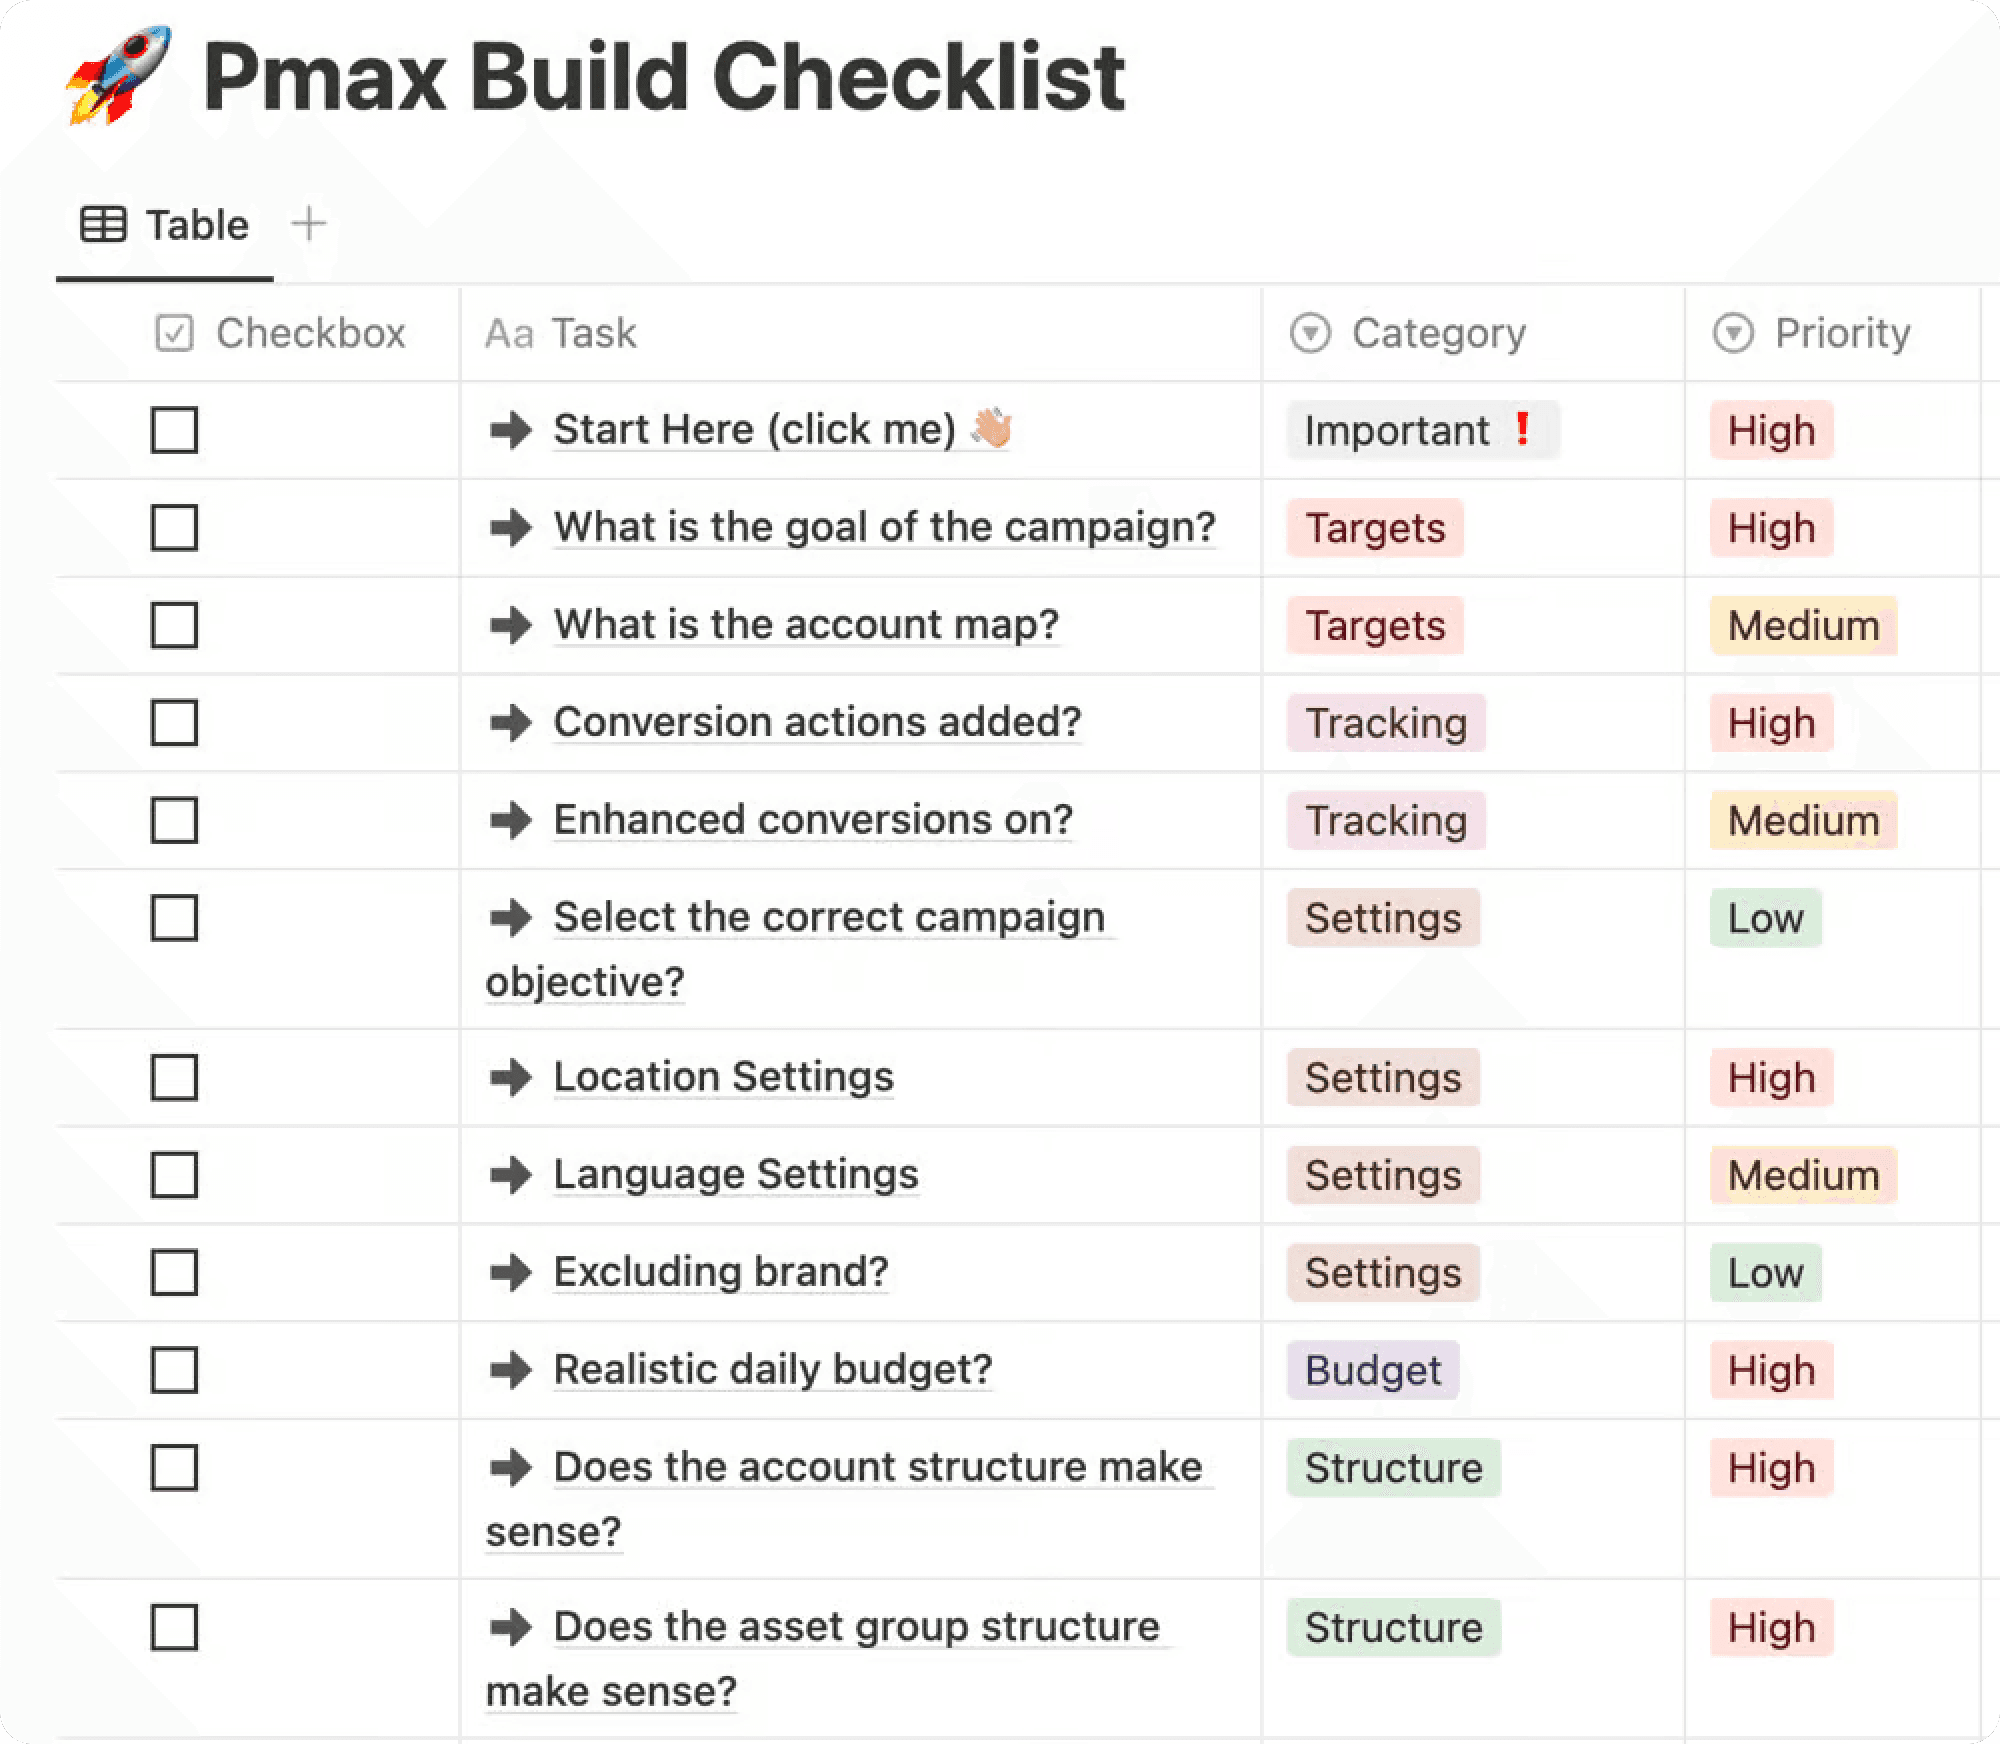
Task: Open the Medium priority tag on account map row
Action: (1803, 625)
